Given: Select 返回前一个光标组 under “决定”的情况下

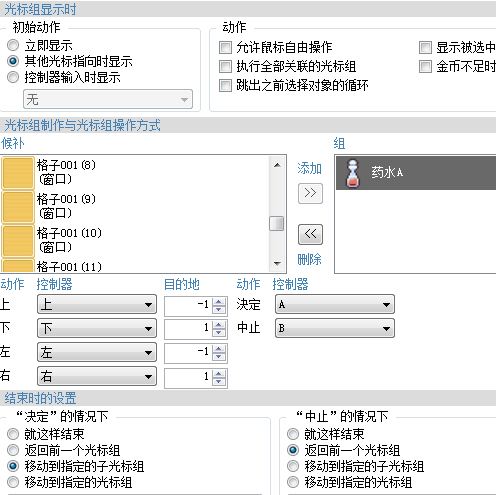Looking at the screenshot, I should (13, 450).
